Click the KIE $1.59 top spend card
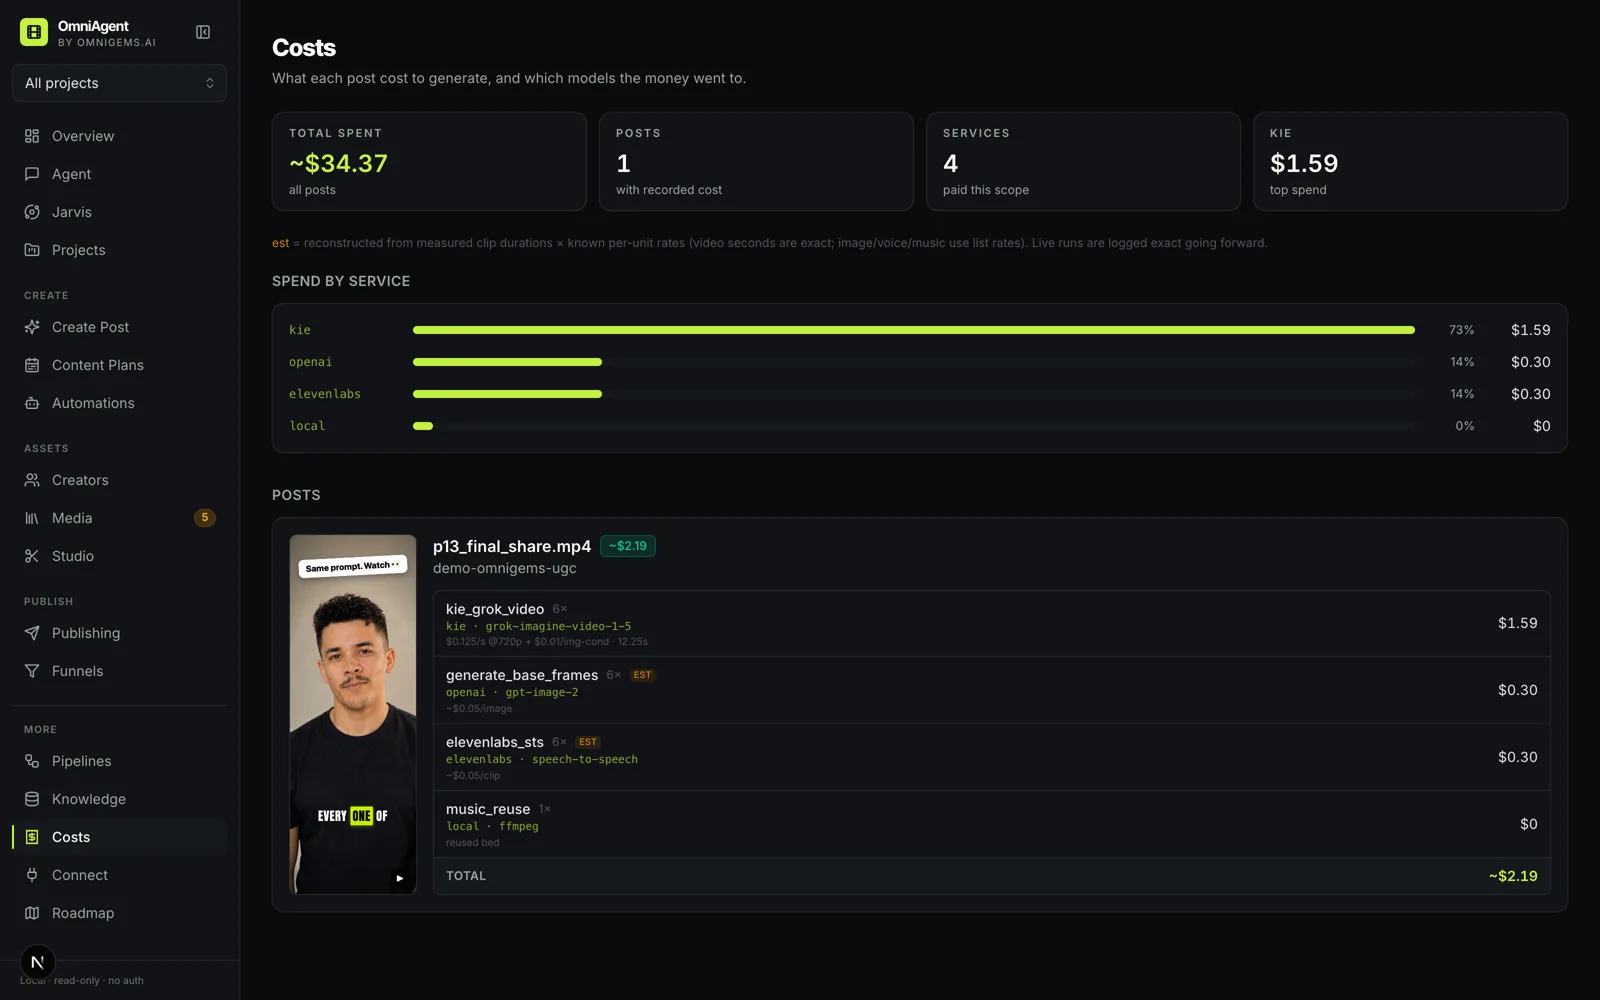Viewport: 1600px width, 1000px height. 1410,161
